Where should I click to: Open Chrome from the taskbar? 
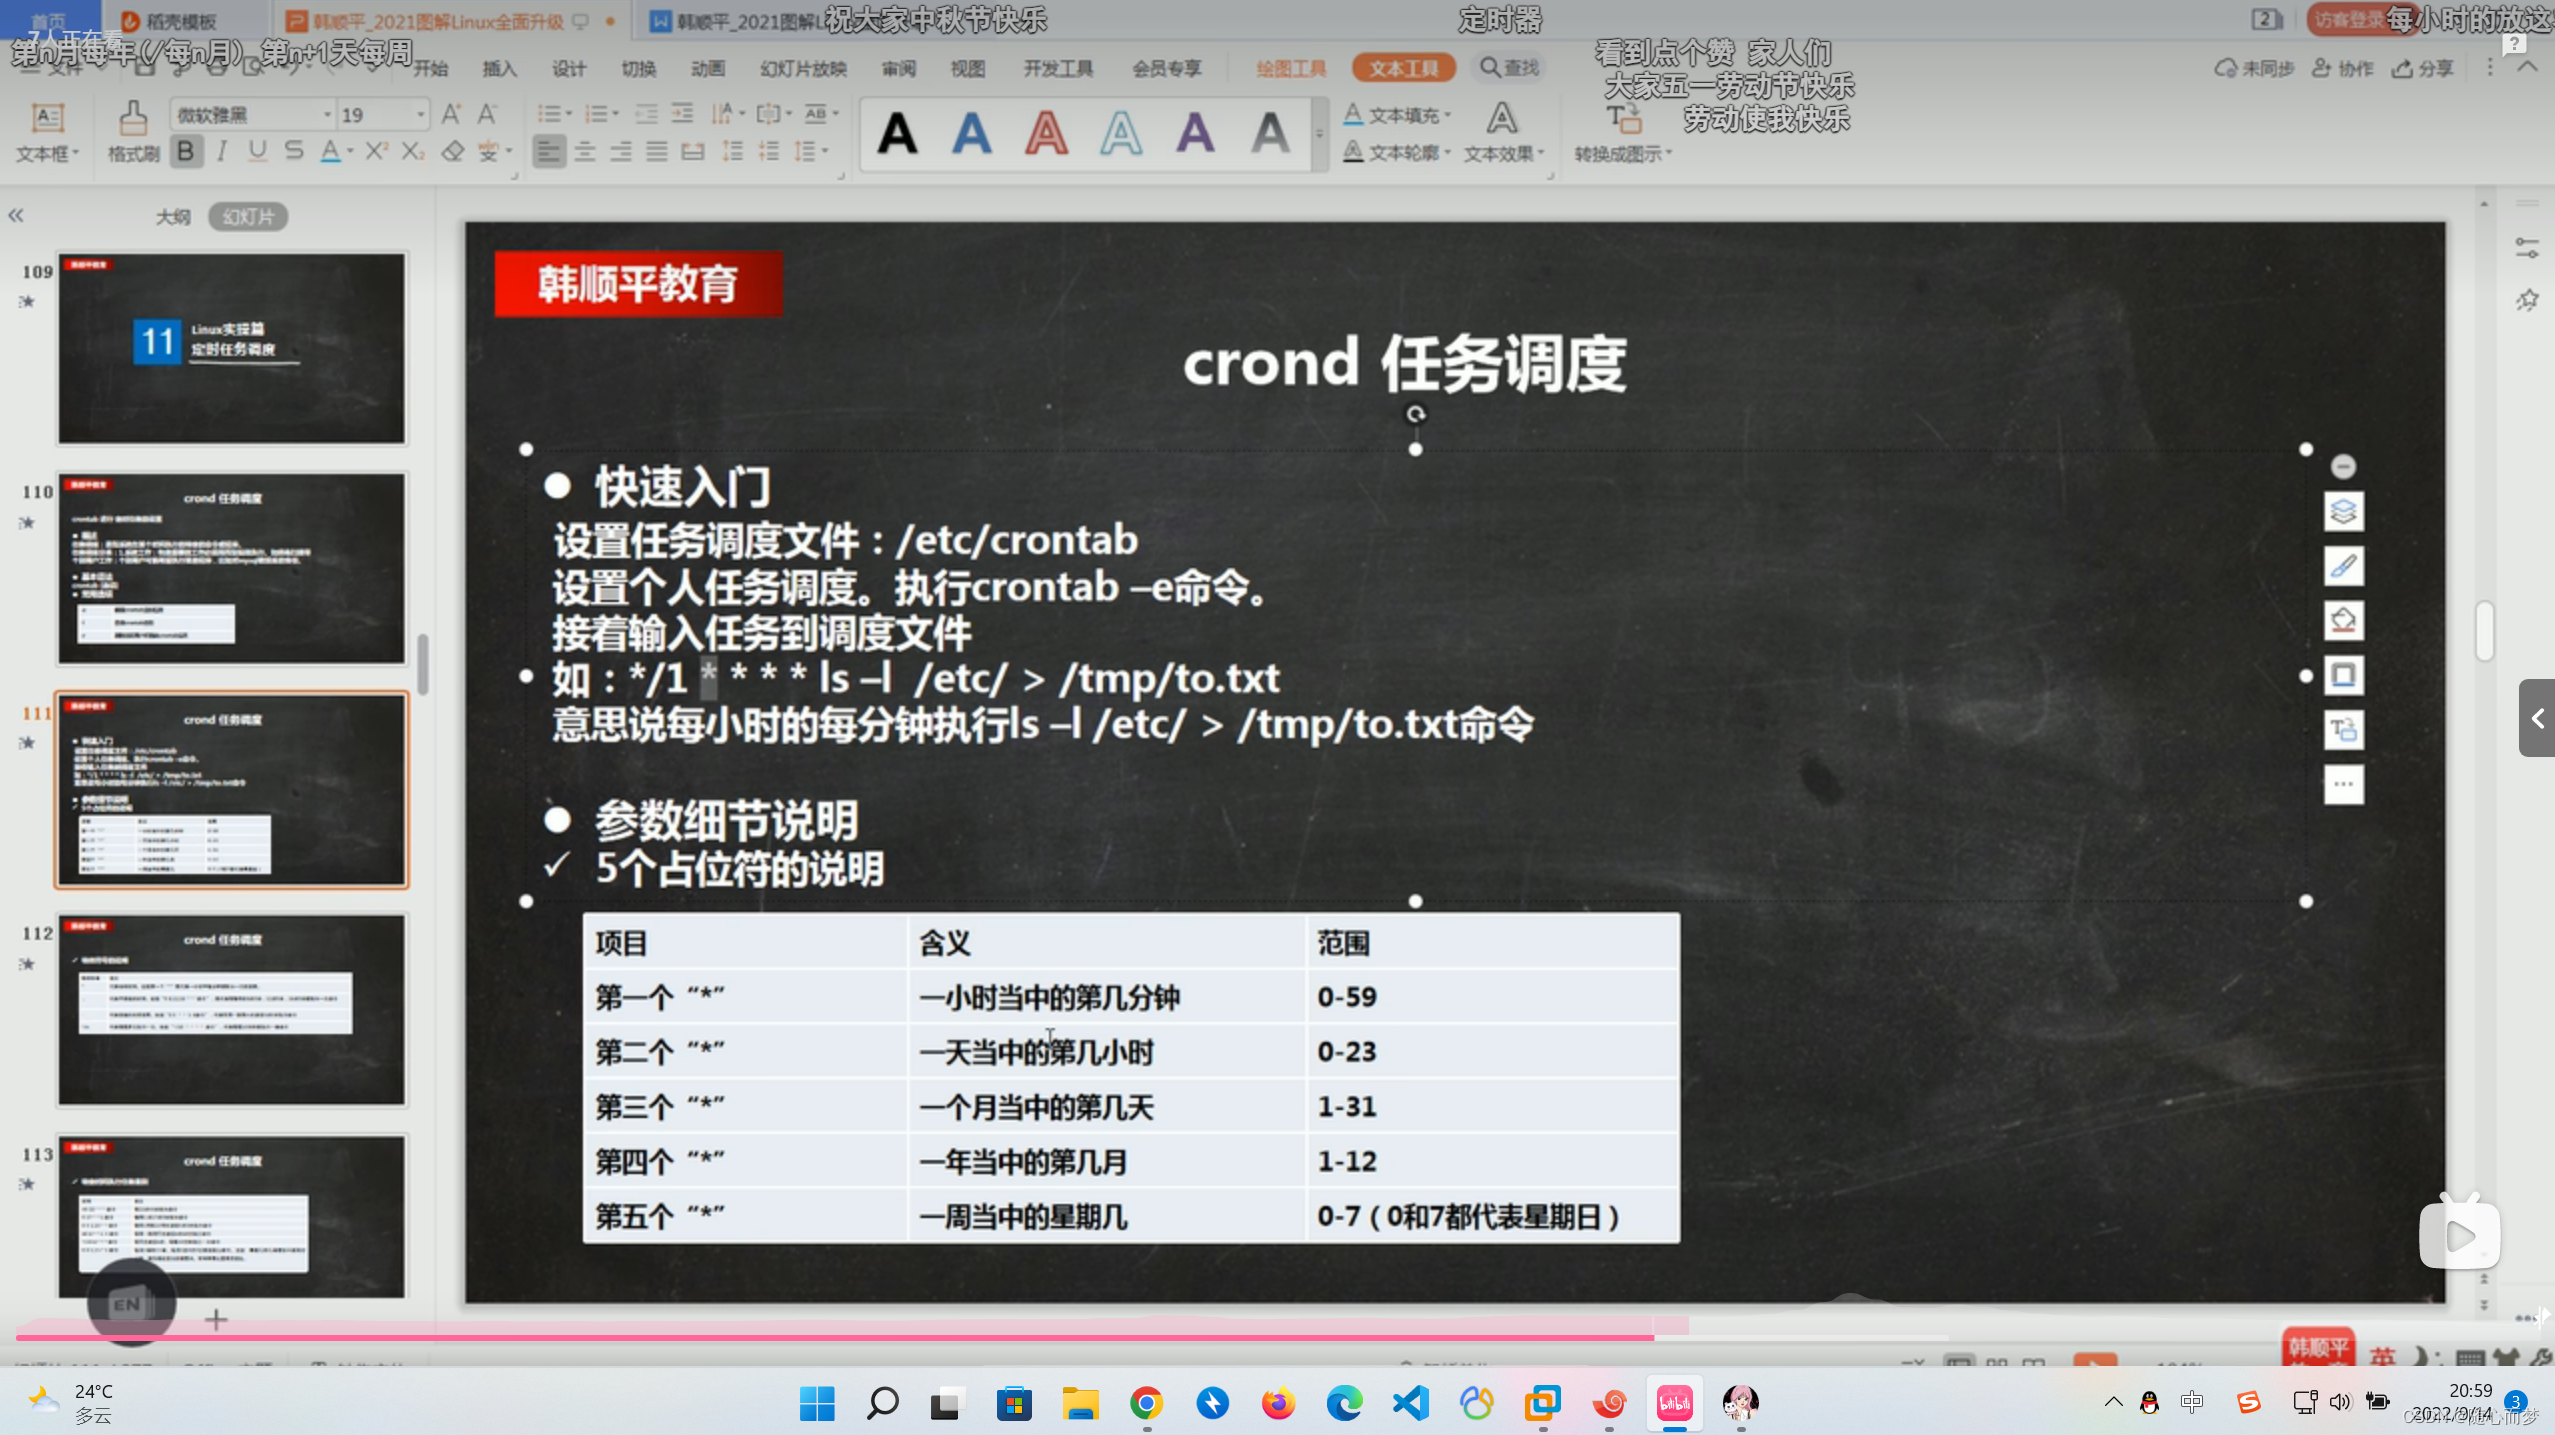tap(1146, 1403)
